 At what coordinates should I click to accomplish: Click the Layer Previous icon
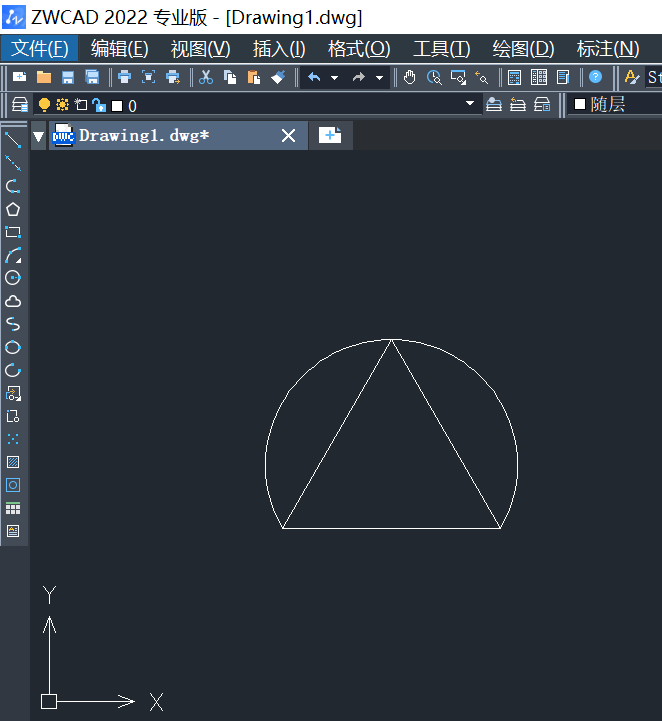coord(518,104)
